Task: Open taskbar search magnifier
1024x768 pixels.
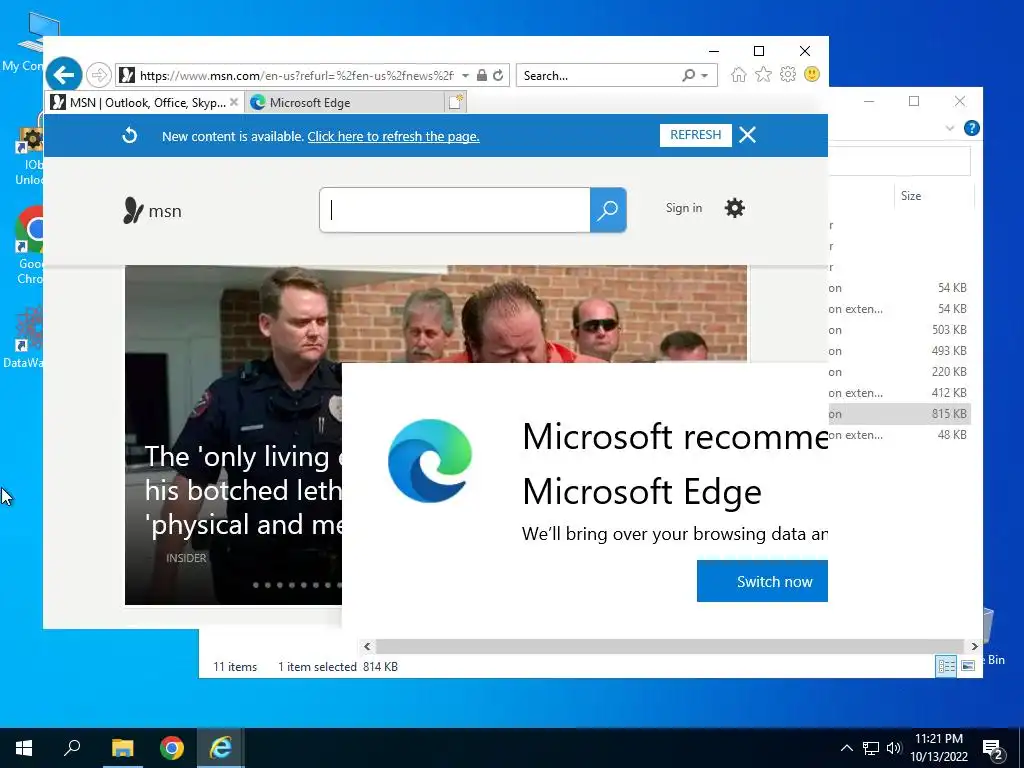Action: click(x=72, y=748)
